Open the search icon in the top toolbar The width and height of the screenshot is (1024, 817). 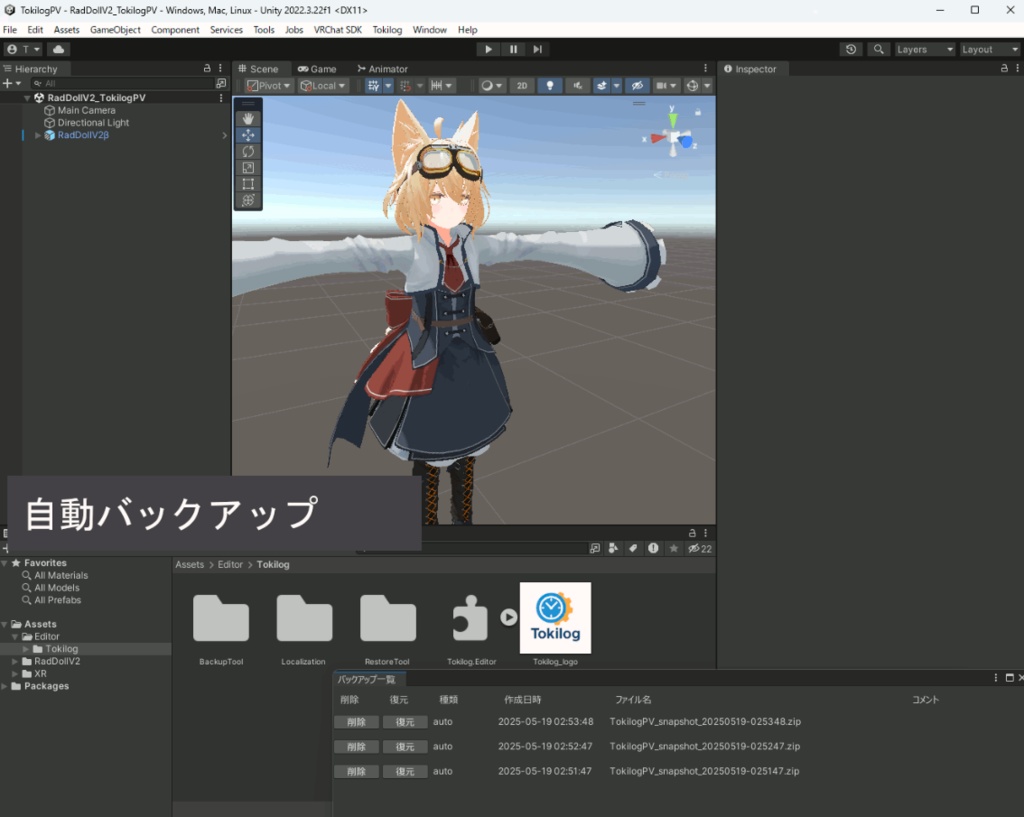[877, 48]
